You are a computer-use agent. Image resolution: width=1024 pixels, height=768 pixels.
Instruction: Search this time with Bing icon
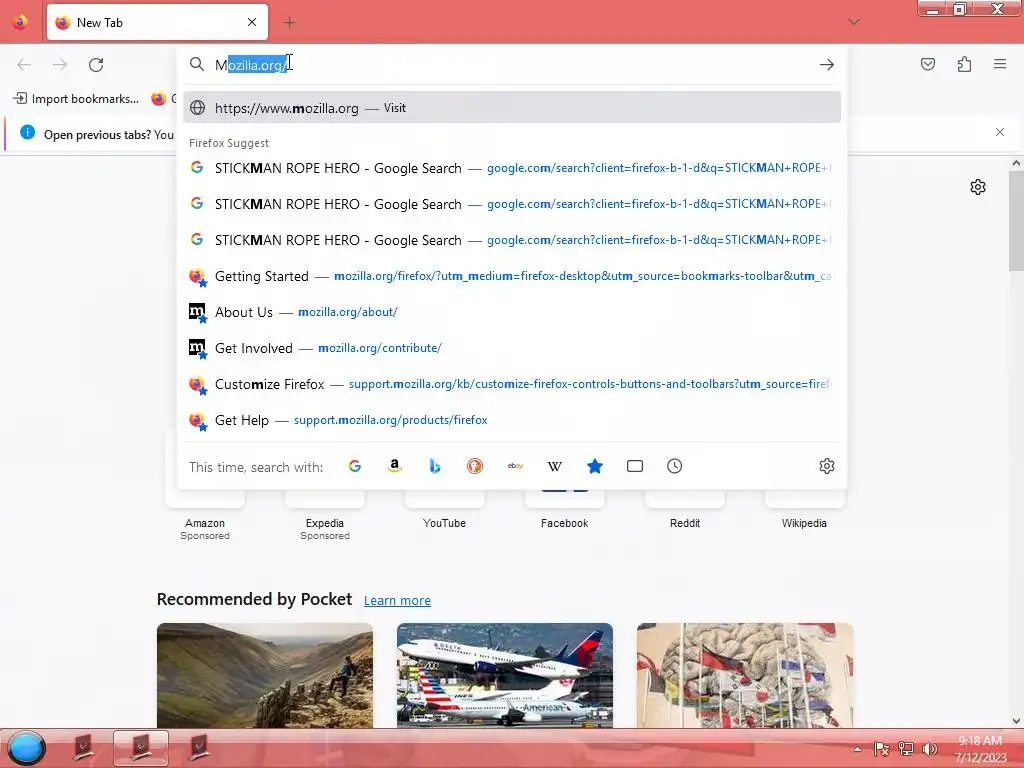click(435, 466)
